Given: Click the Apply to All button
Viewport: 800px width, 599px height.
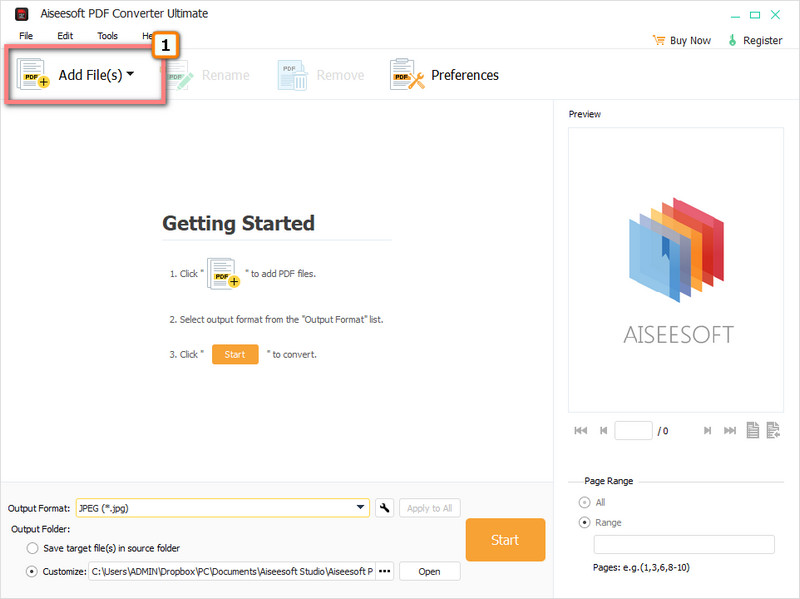Looking at the screenshot, I should [430, 508].
